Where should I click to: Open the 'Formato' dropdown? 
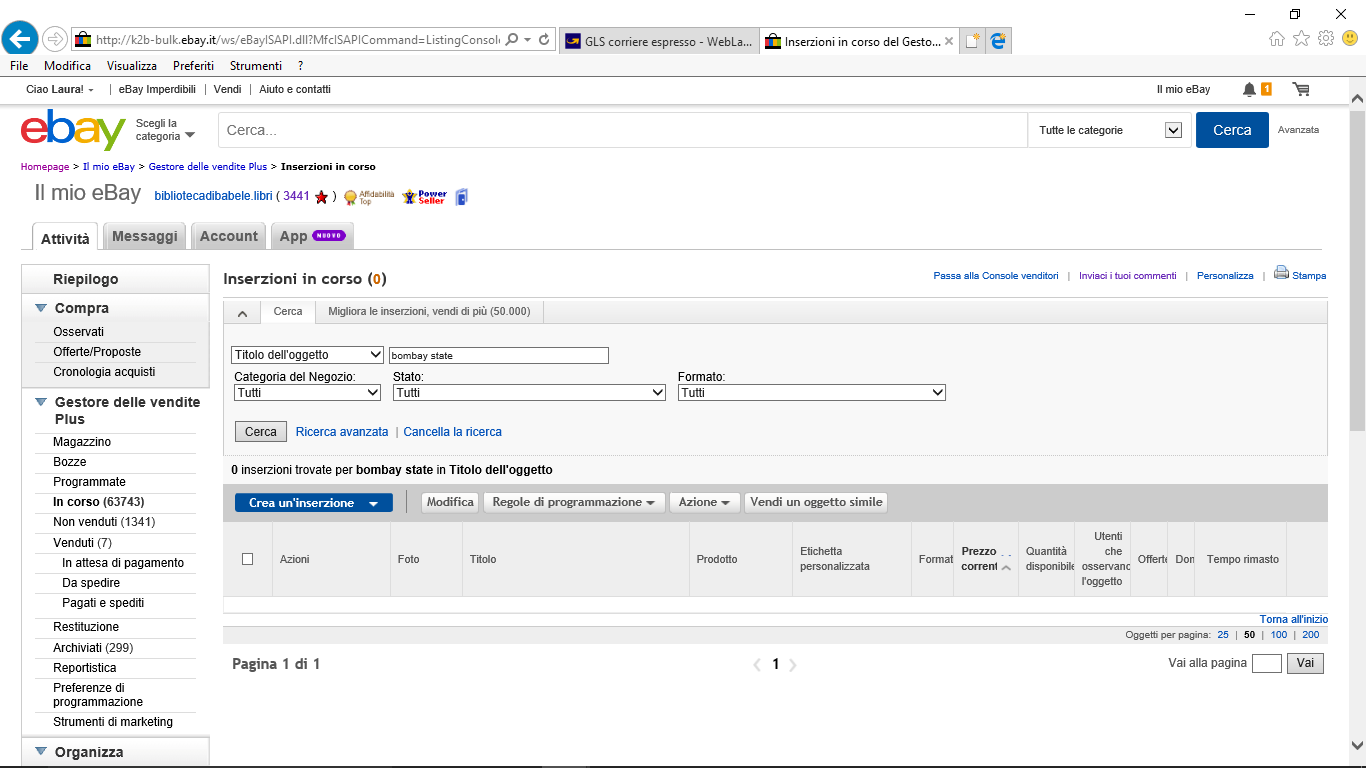[812, 393]
